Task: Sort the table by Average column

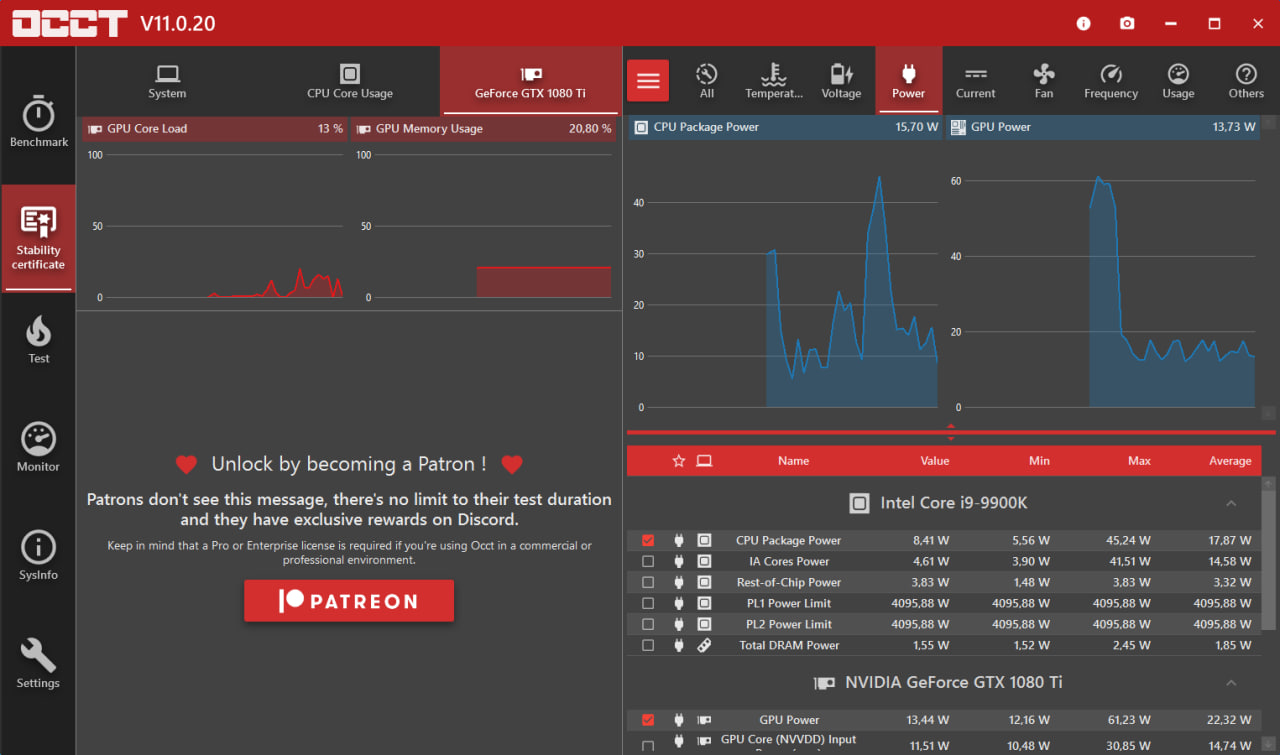Action: [x=1230, y=461]
